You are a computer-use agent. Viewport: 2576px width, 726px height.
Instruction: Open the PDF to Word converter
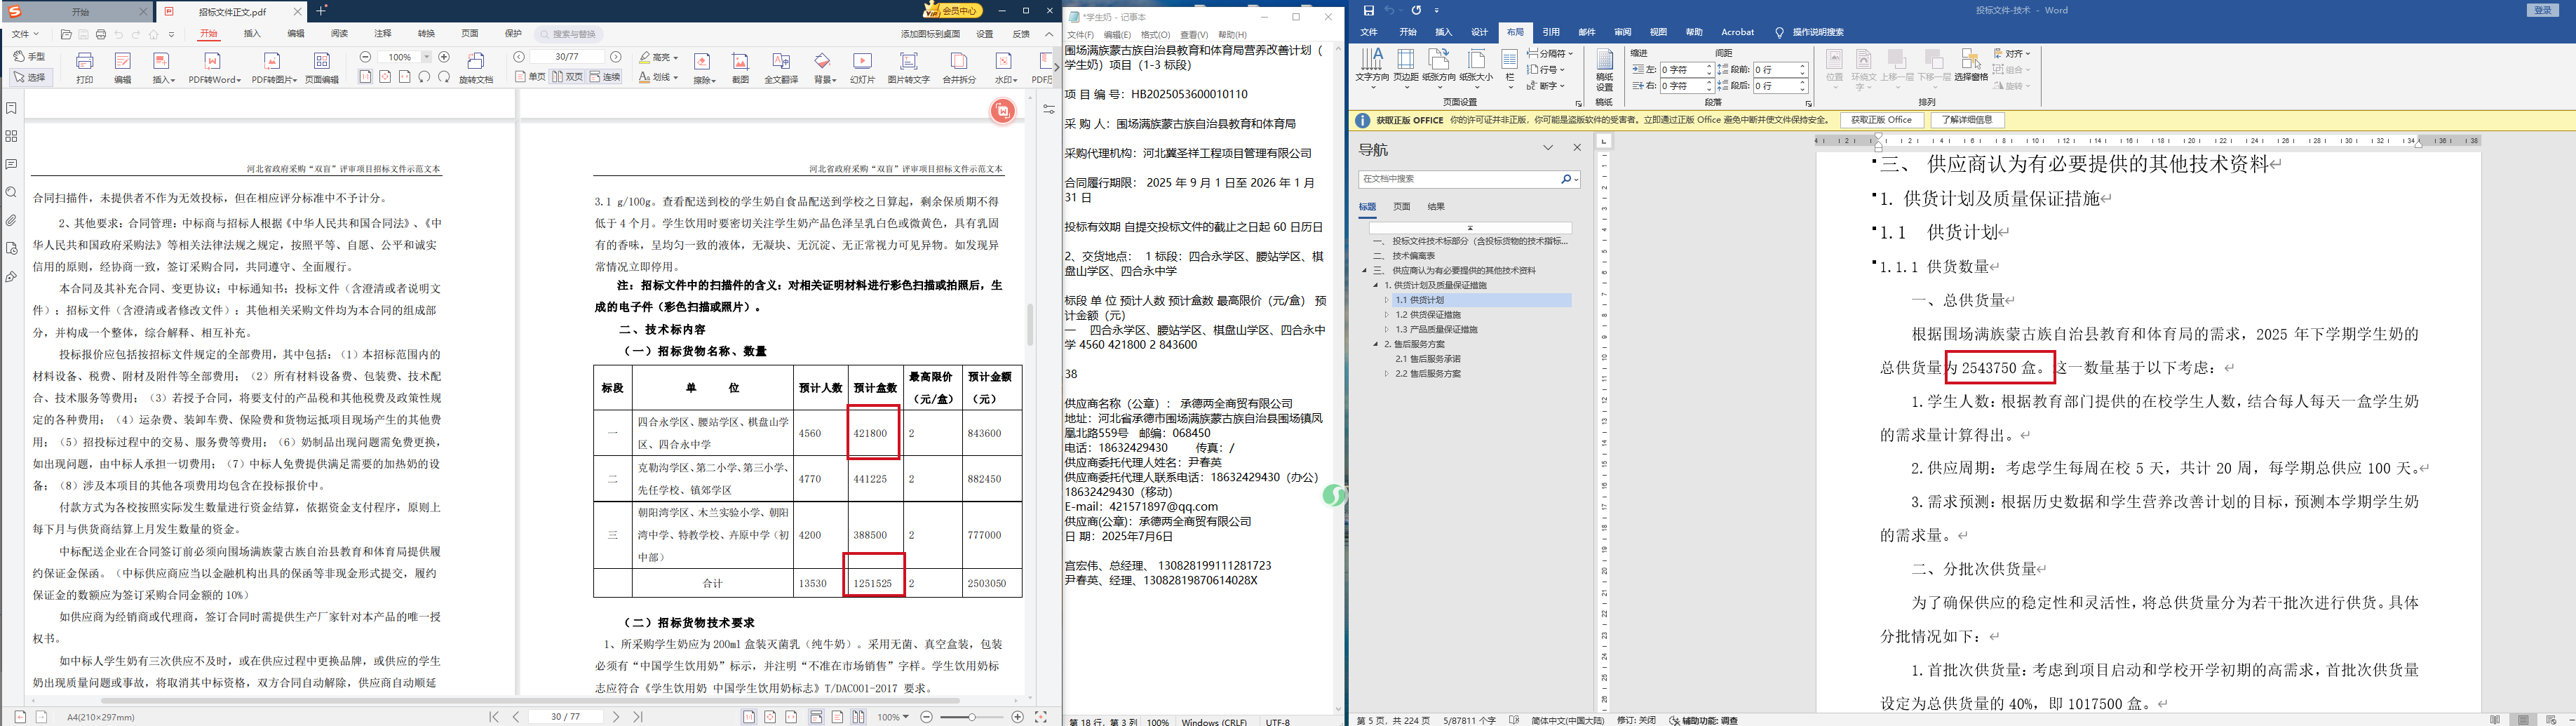[214, 67]
